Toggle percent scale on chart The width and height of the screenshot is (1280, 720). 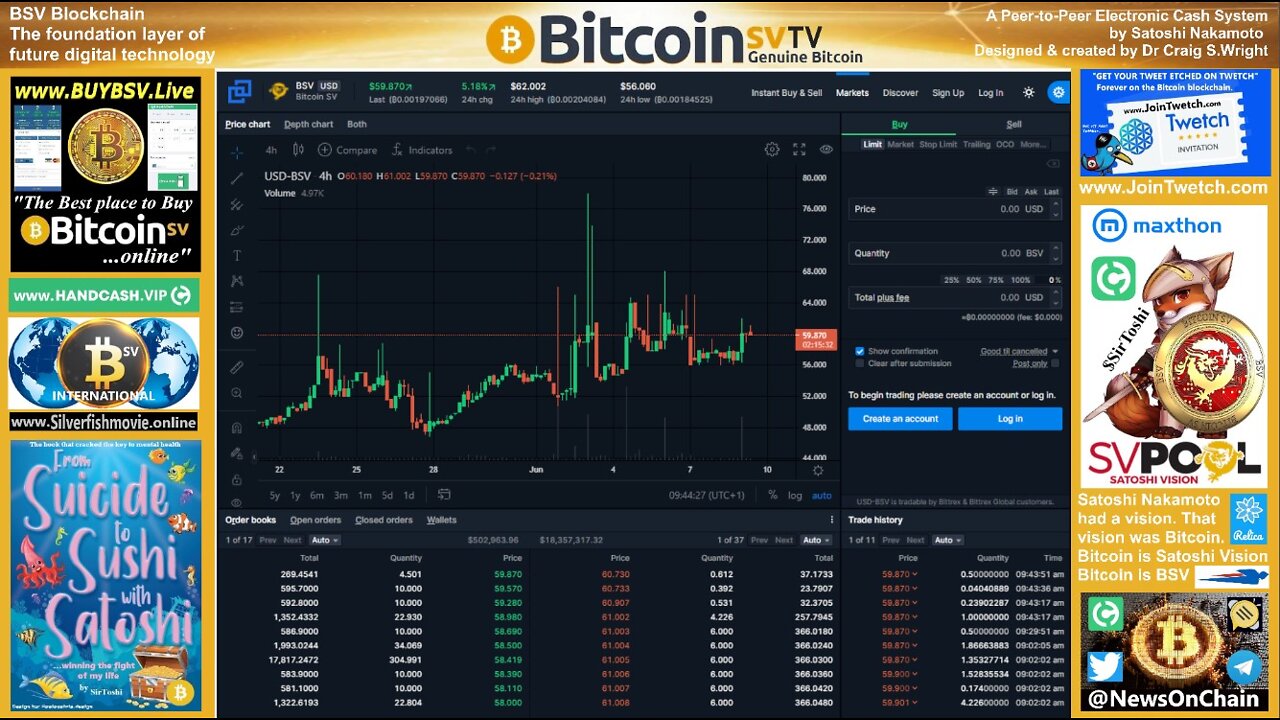point(772,495)
